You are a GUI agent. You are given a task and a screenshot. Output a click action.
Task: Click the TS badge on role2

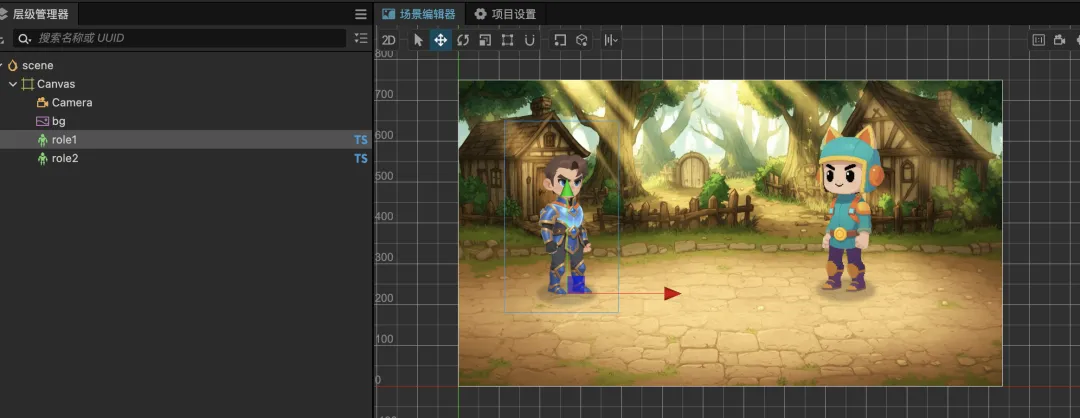tap(361, 158)
